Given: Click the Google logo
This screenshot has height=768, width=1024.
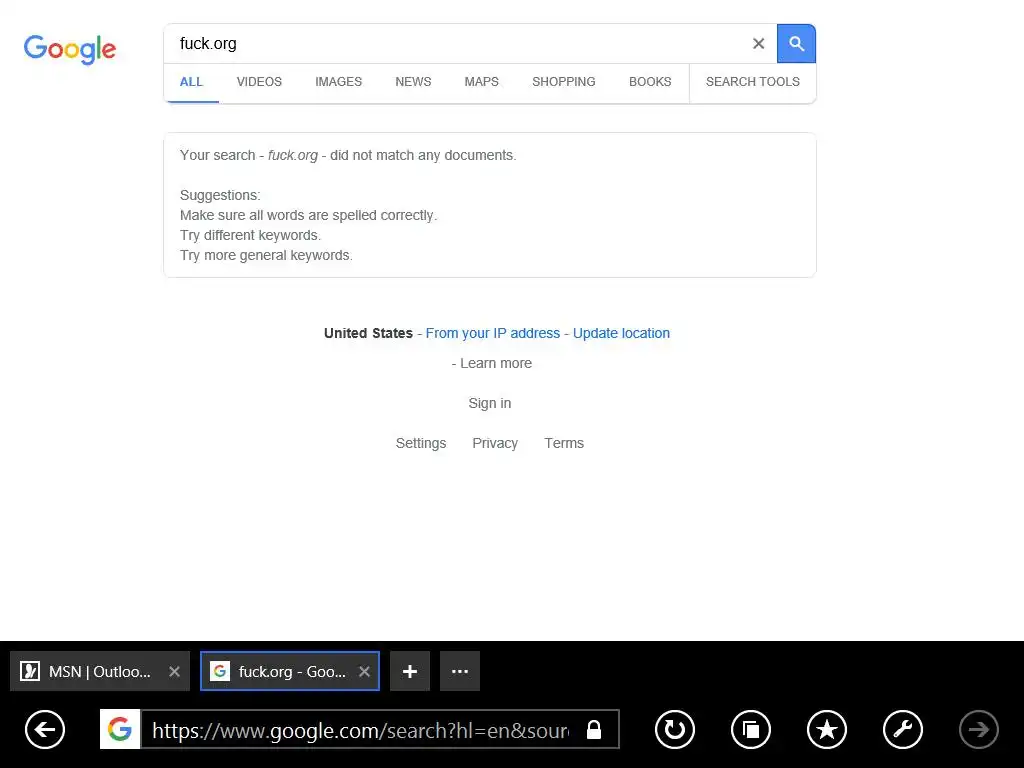Looking at the screenshot, I should pos(70,49).
